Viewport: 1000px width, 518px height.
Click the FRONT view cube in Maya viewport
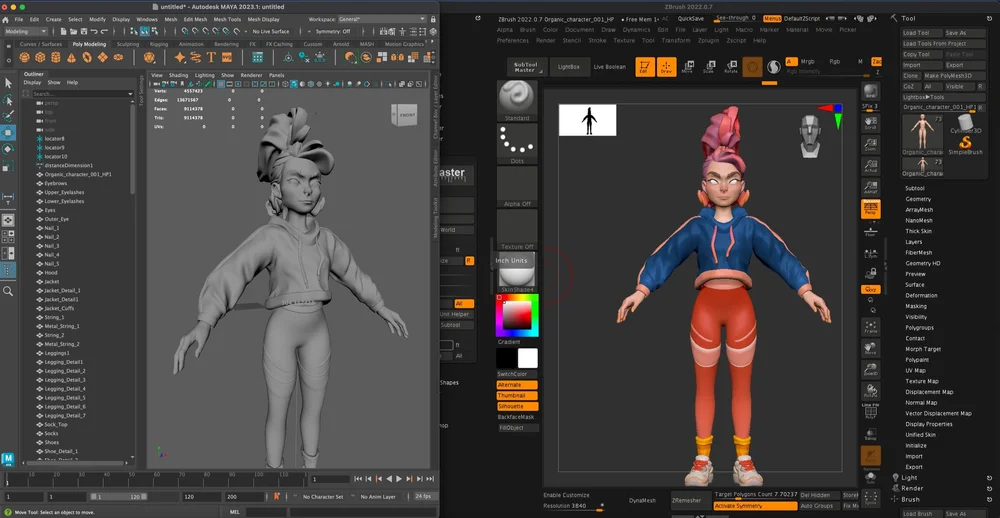coord(404,115)
